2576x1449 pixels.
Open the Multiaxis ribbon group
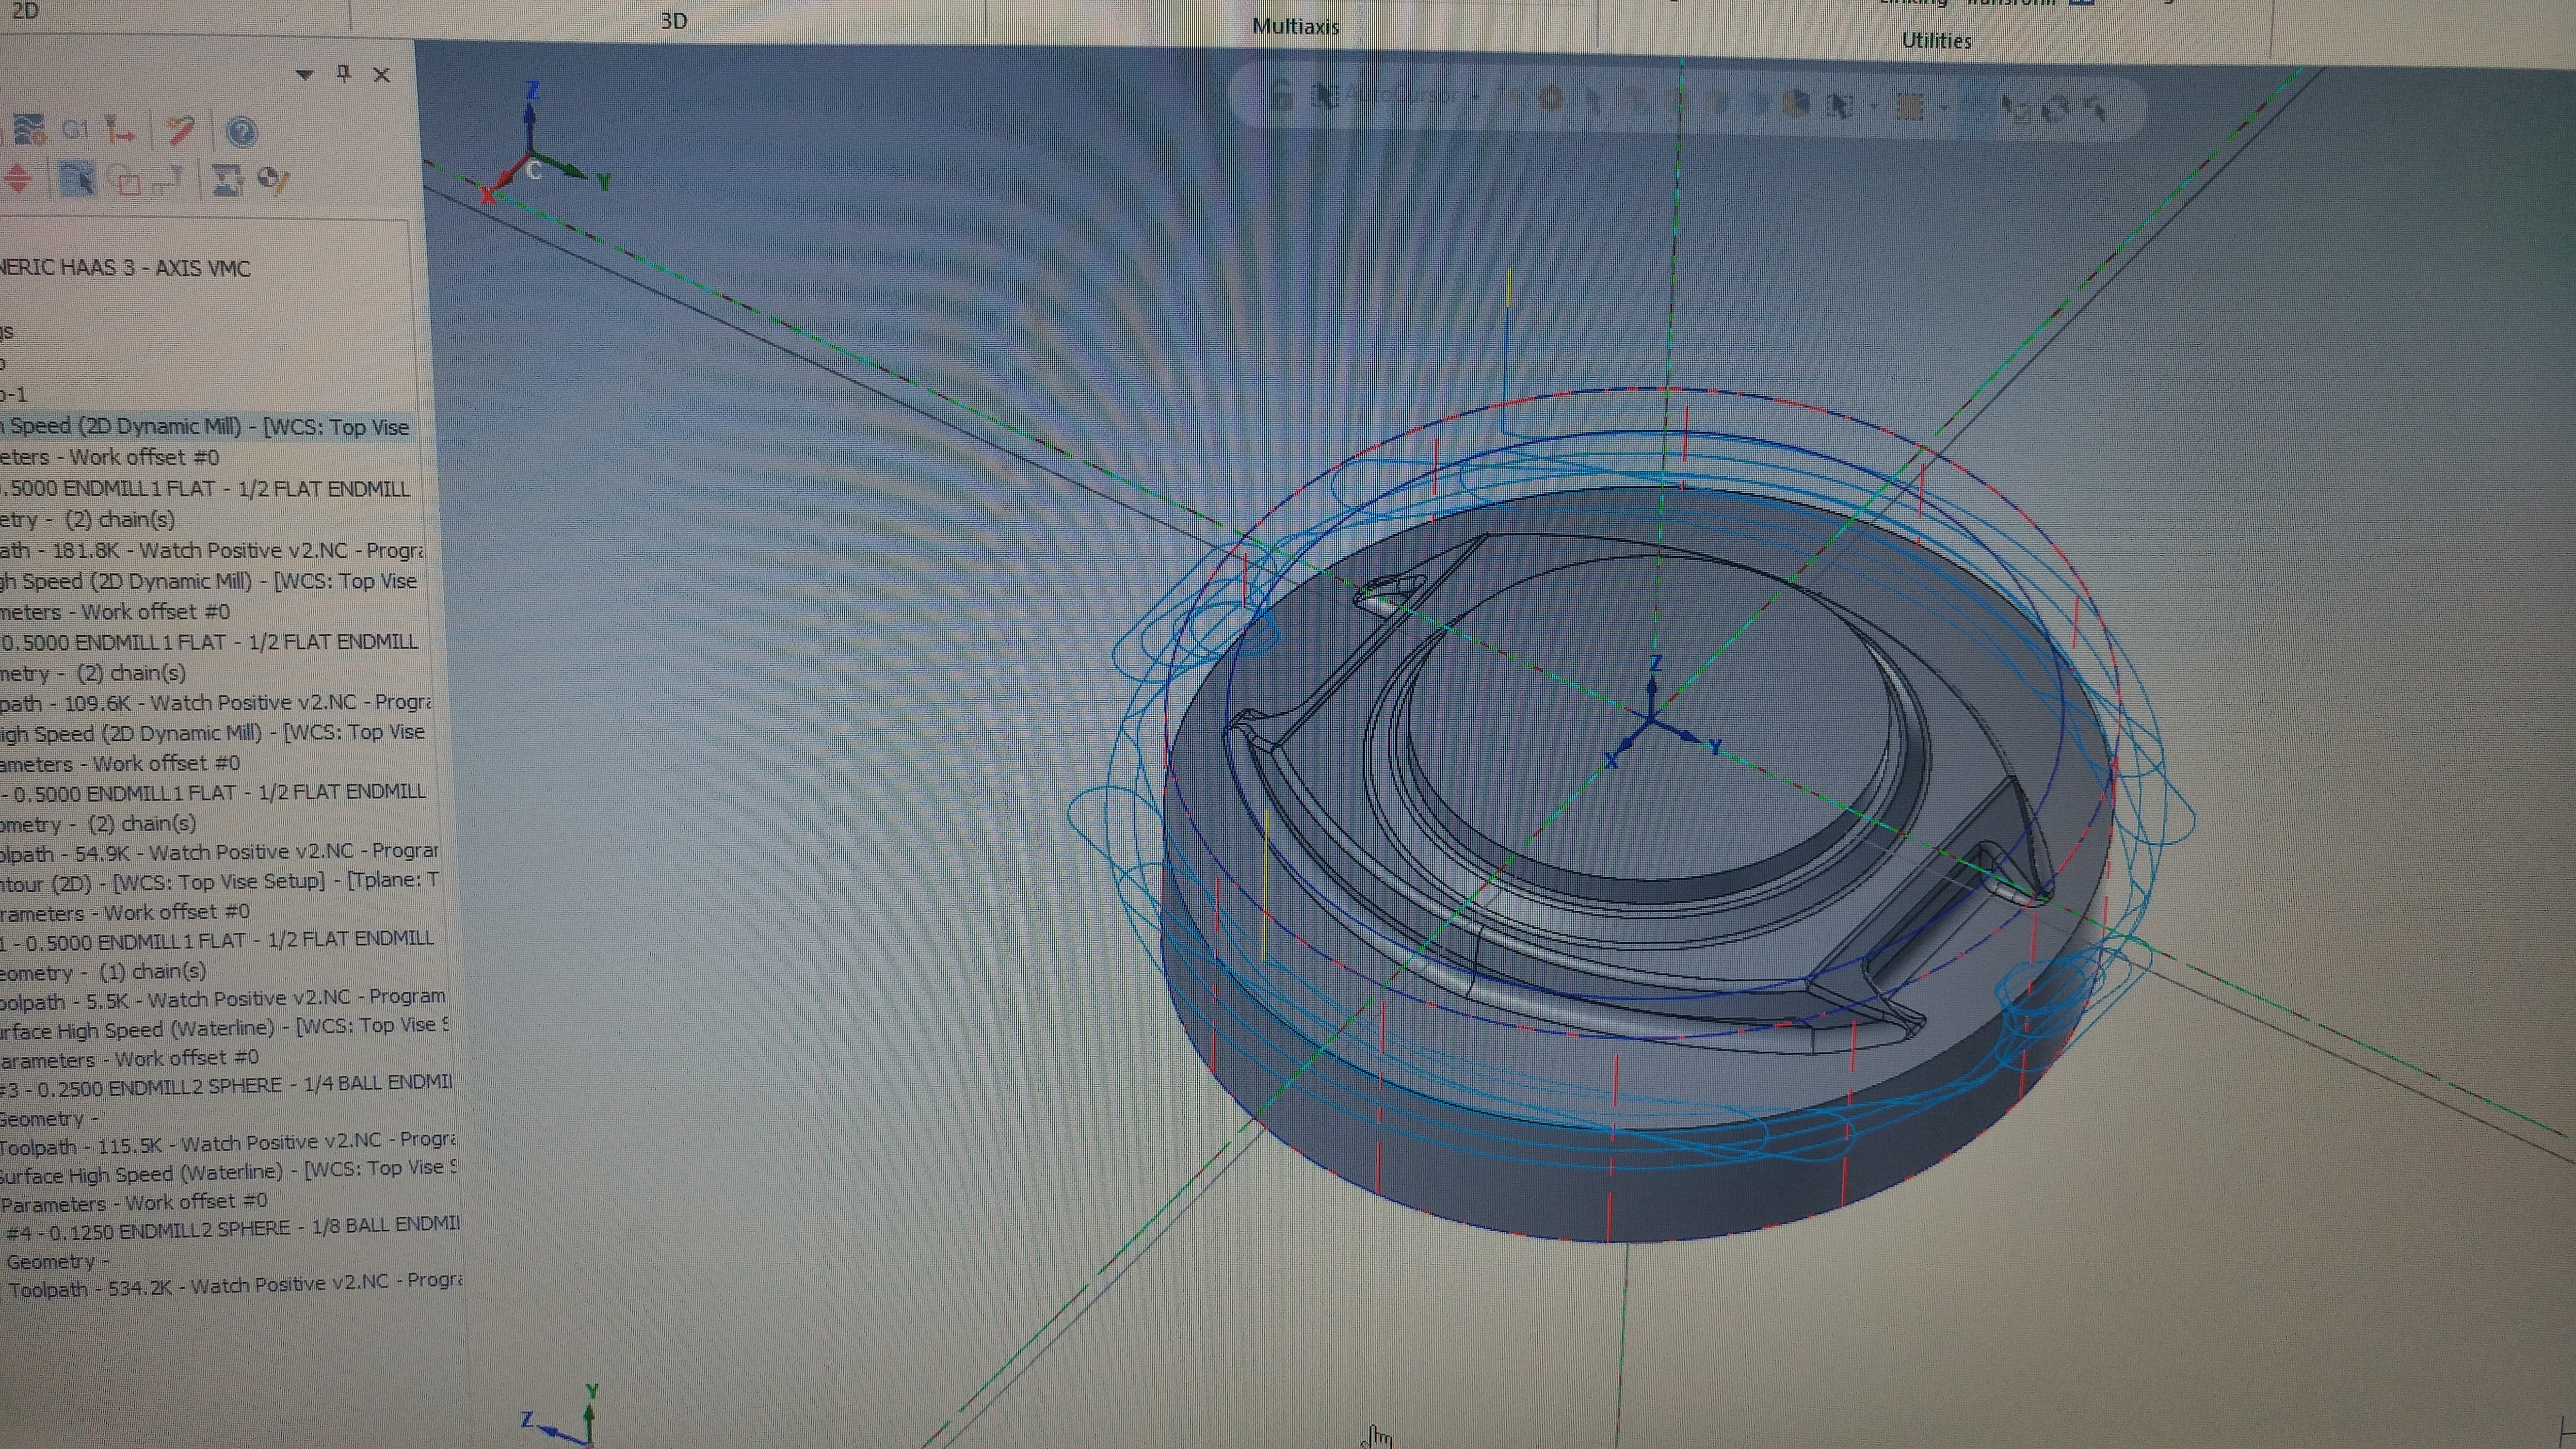tap(1295, 27)
